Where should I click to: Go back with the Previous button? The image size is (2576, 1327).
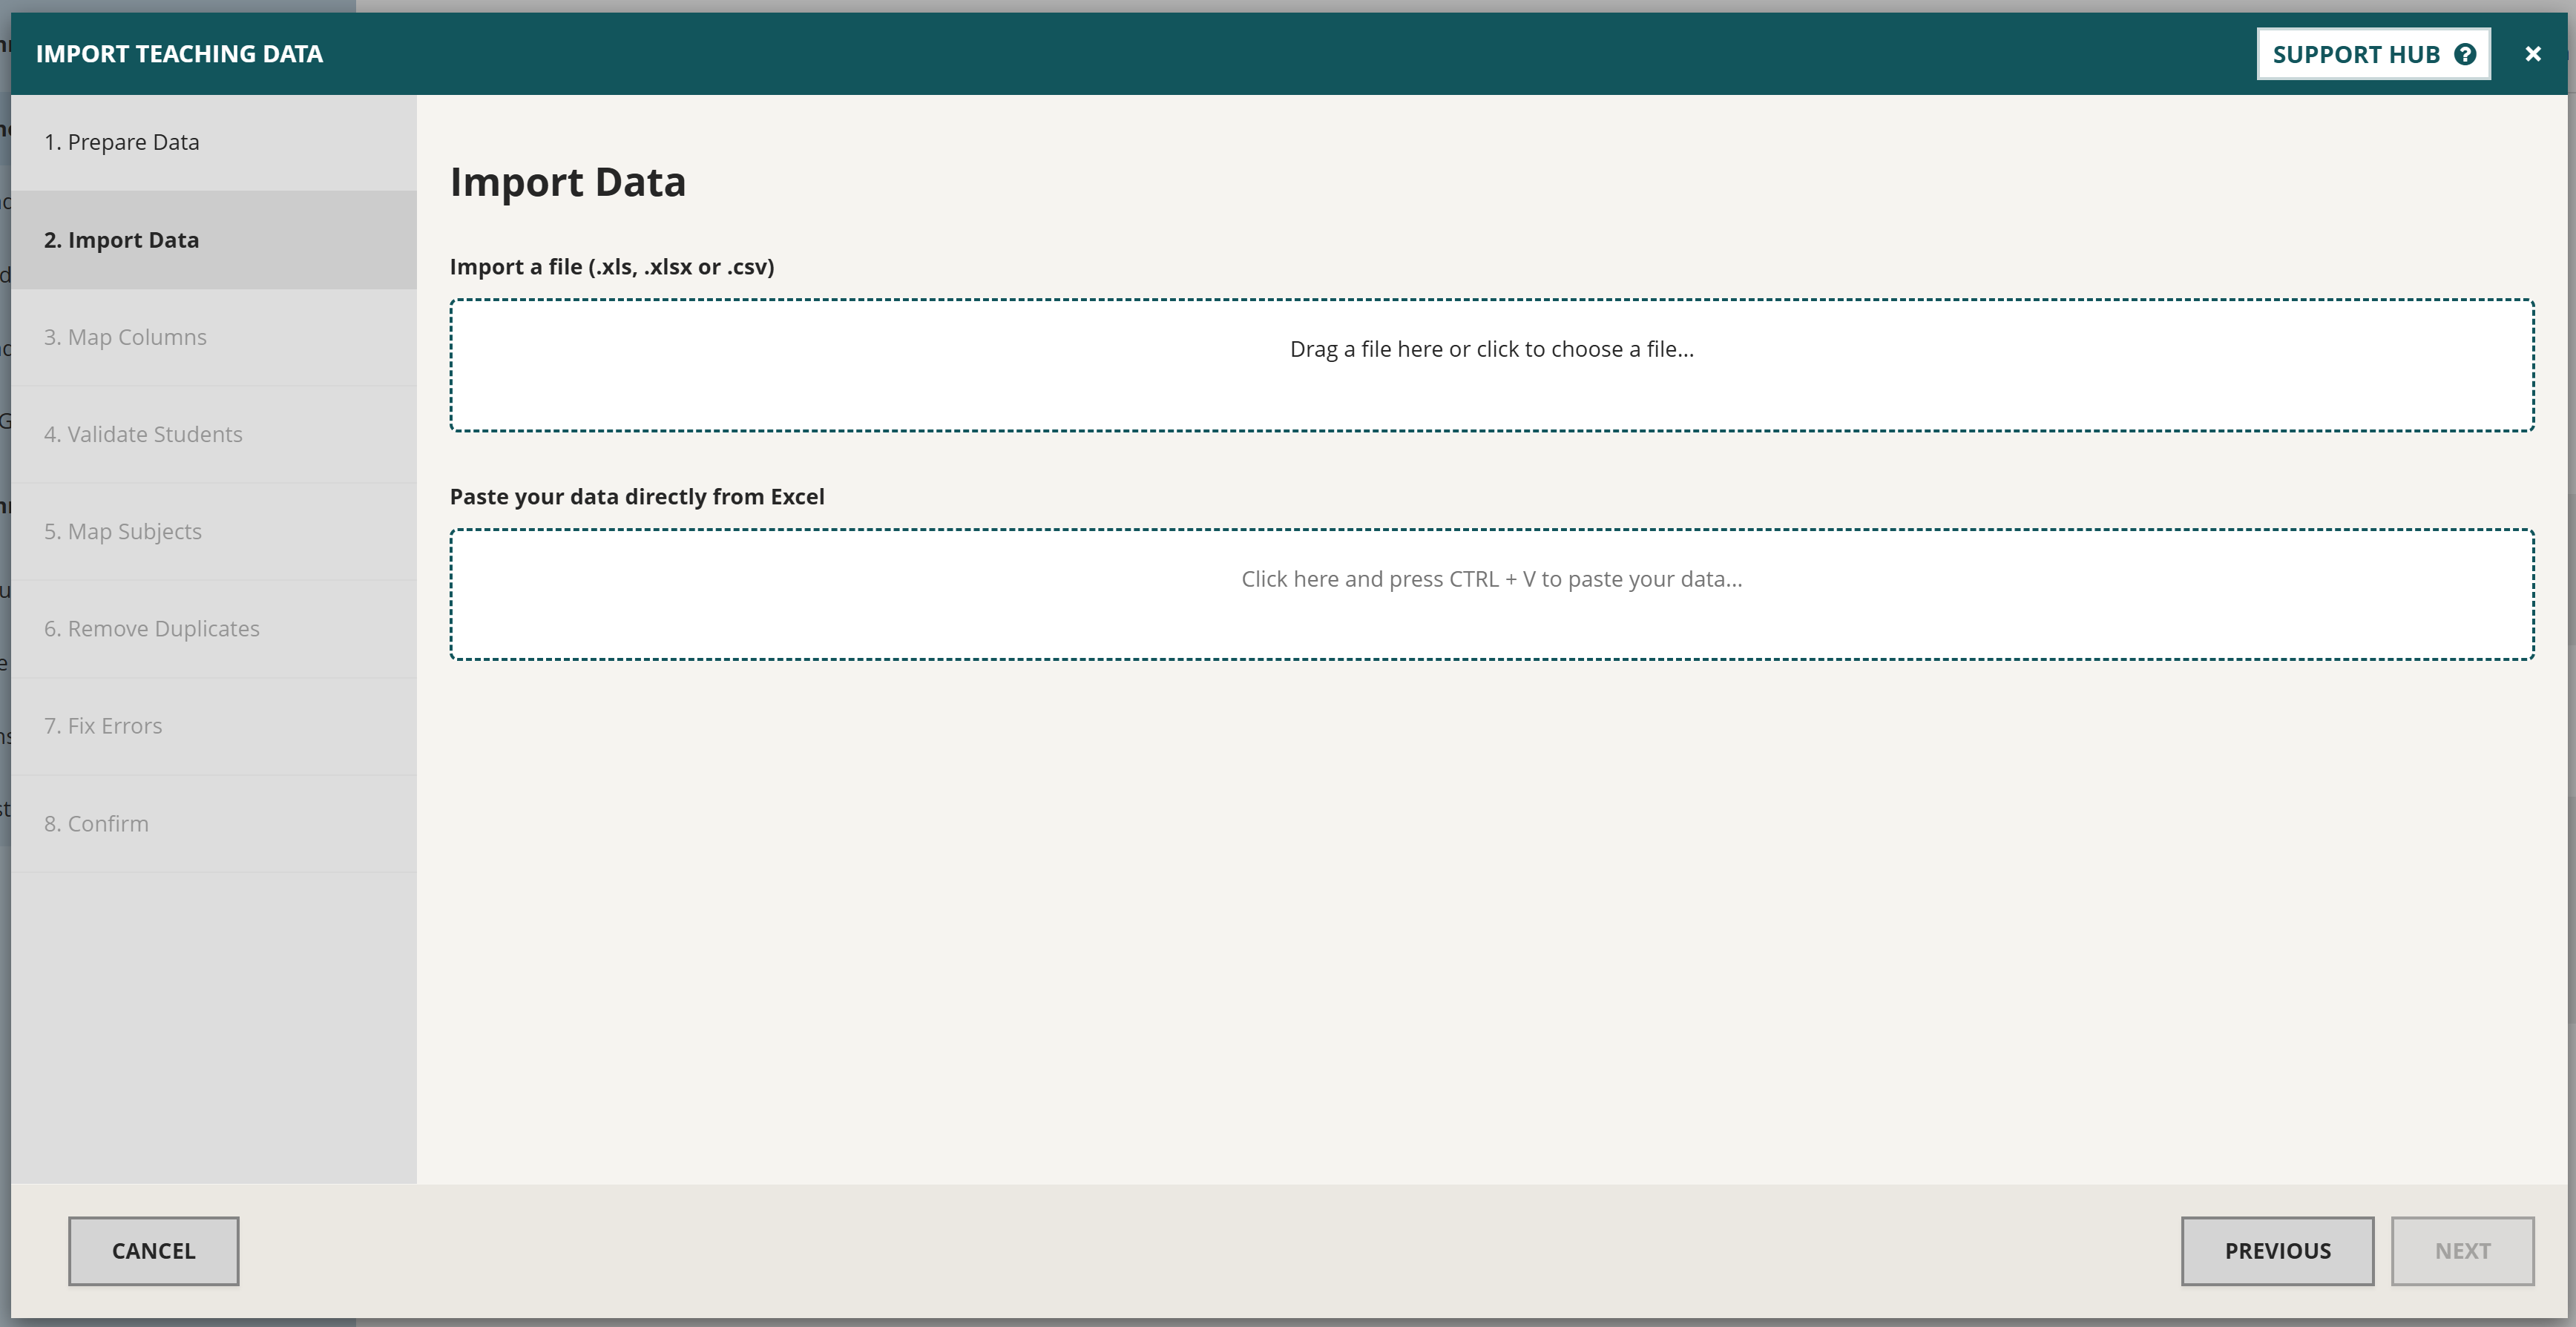(2277, 1251)
